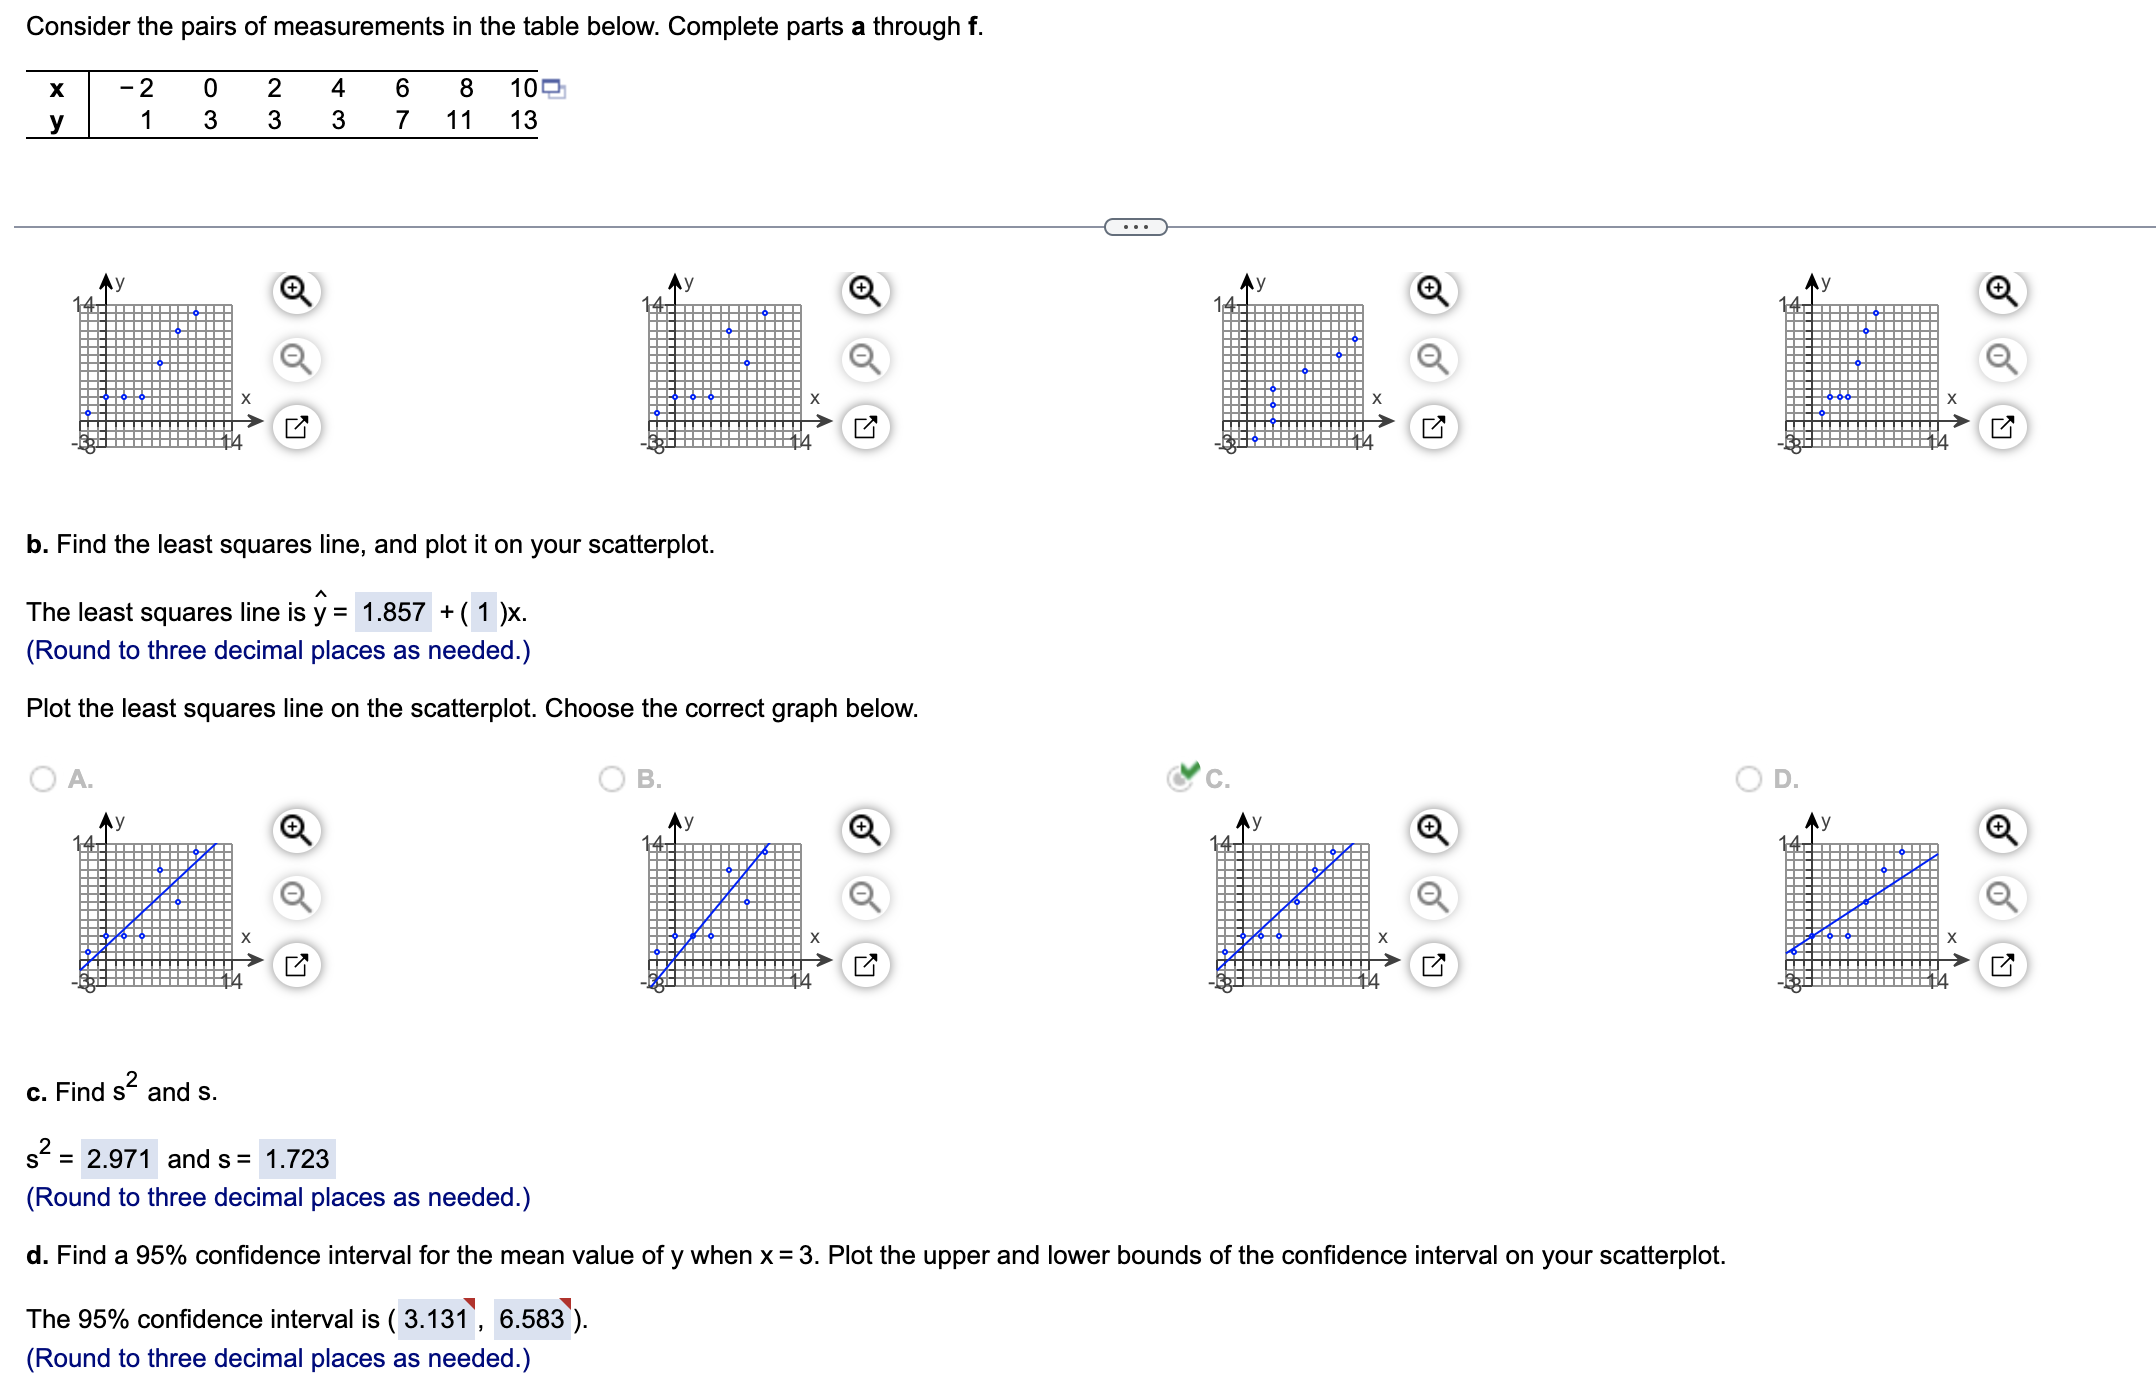This screenshot has height=1398, width=2156.
Task: Expand the collapsed ellipsis divider control
Action: tap(1136, 227)
